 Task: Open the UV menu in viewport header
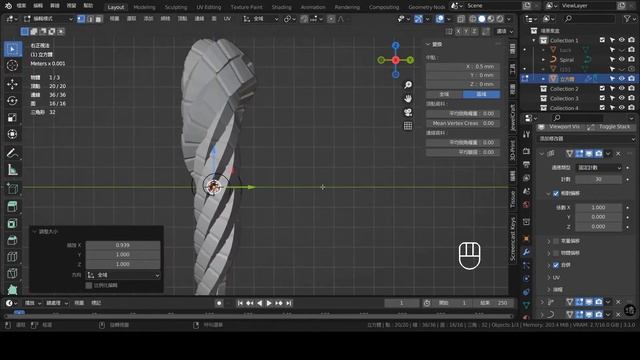point(227,19)
